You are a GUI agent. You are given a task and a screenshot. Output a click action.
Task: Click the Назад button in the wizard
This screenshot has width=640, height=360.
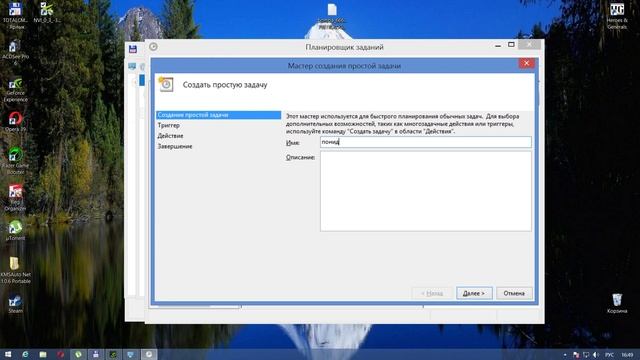coord(432,293)
